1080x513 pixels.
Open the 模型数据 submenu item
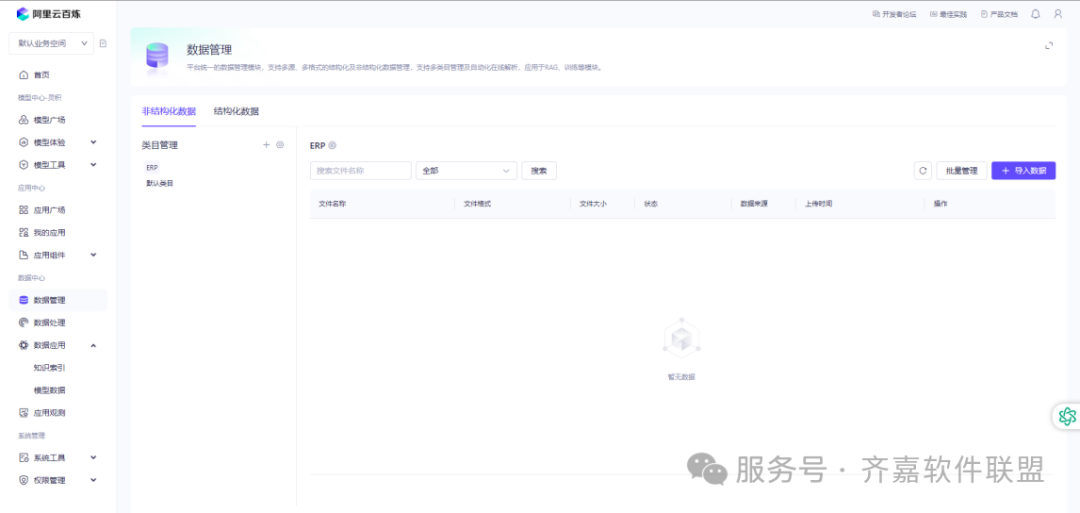pos(50,390)
